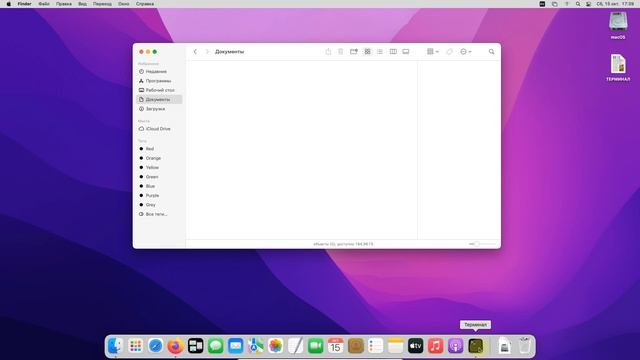Screen dimensions: 640x360
Task: Click the Finder forward navigation arrow
Action: [207, 52]
